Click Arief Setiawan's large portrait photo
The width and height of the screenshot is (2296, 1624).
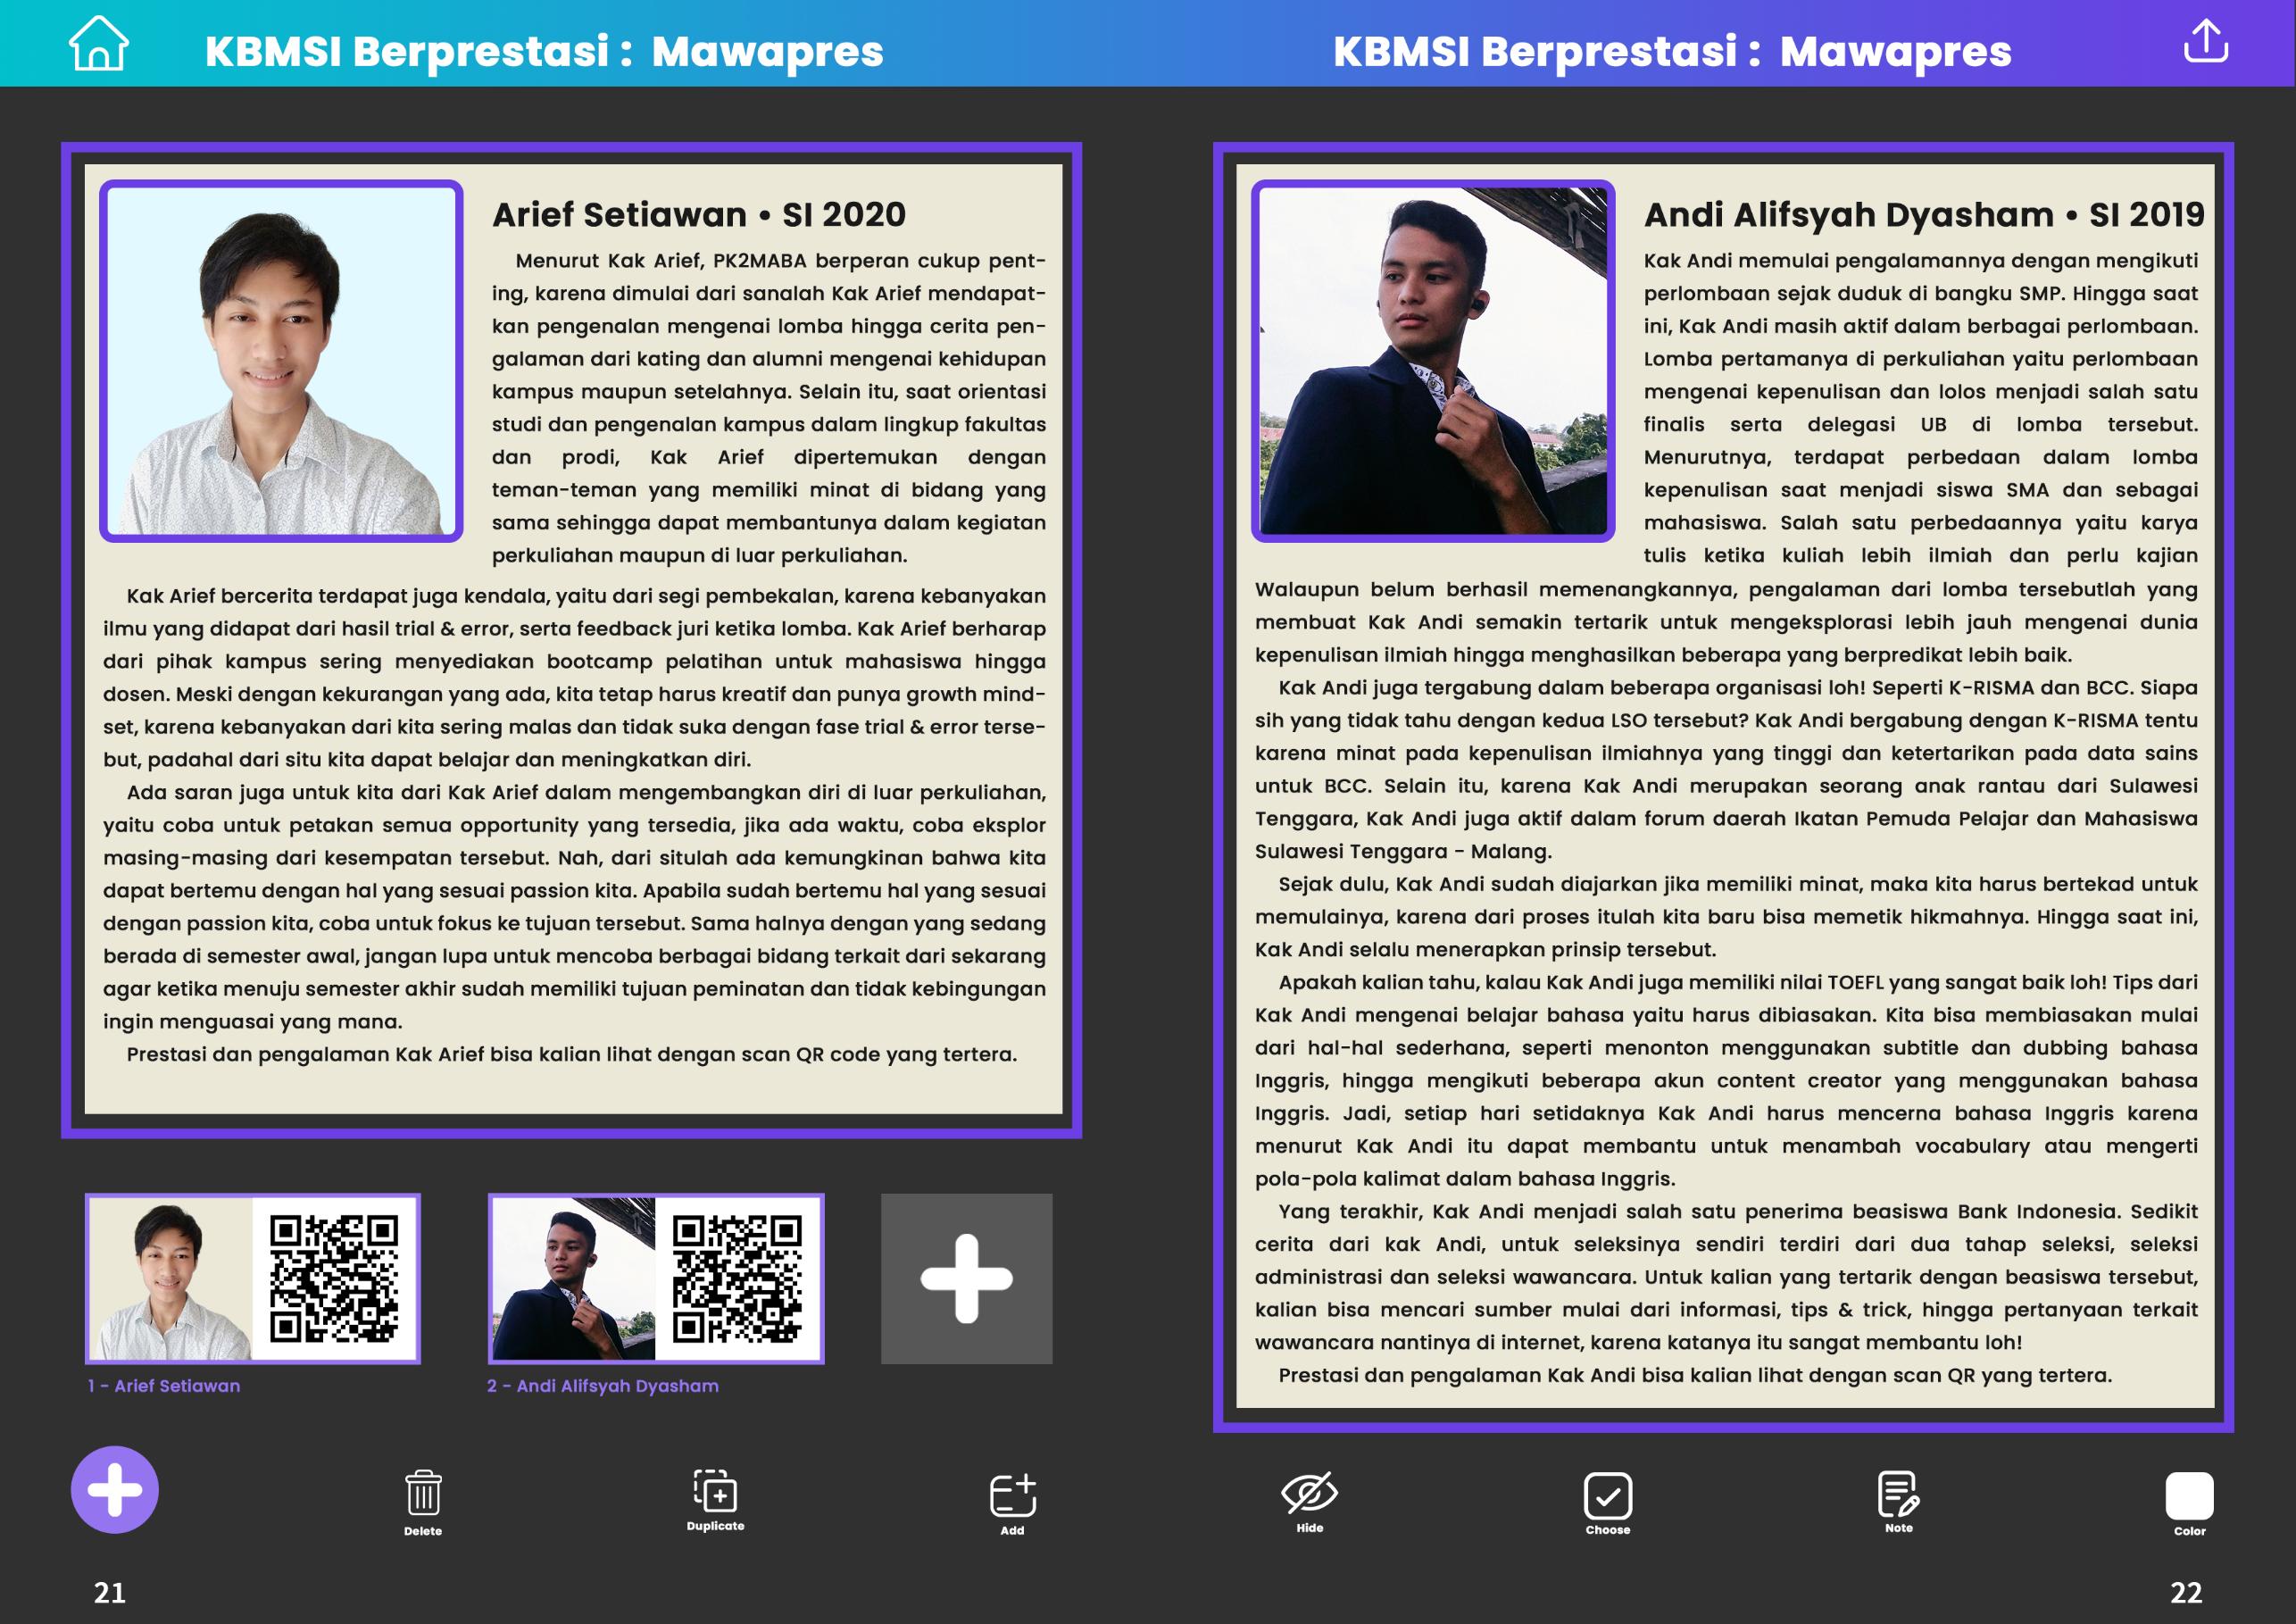281,361
